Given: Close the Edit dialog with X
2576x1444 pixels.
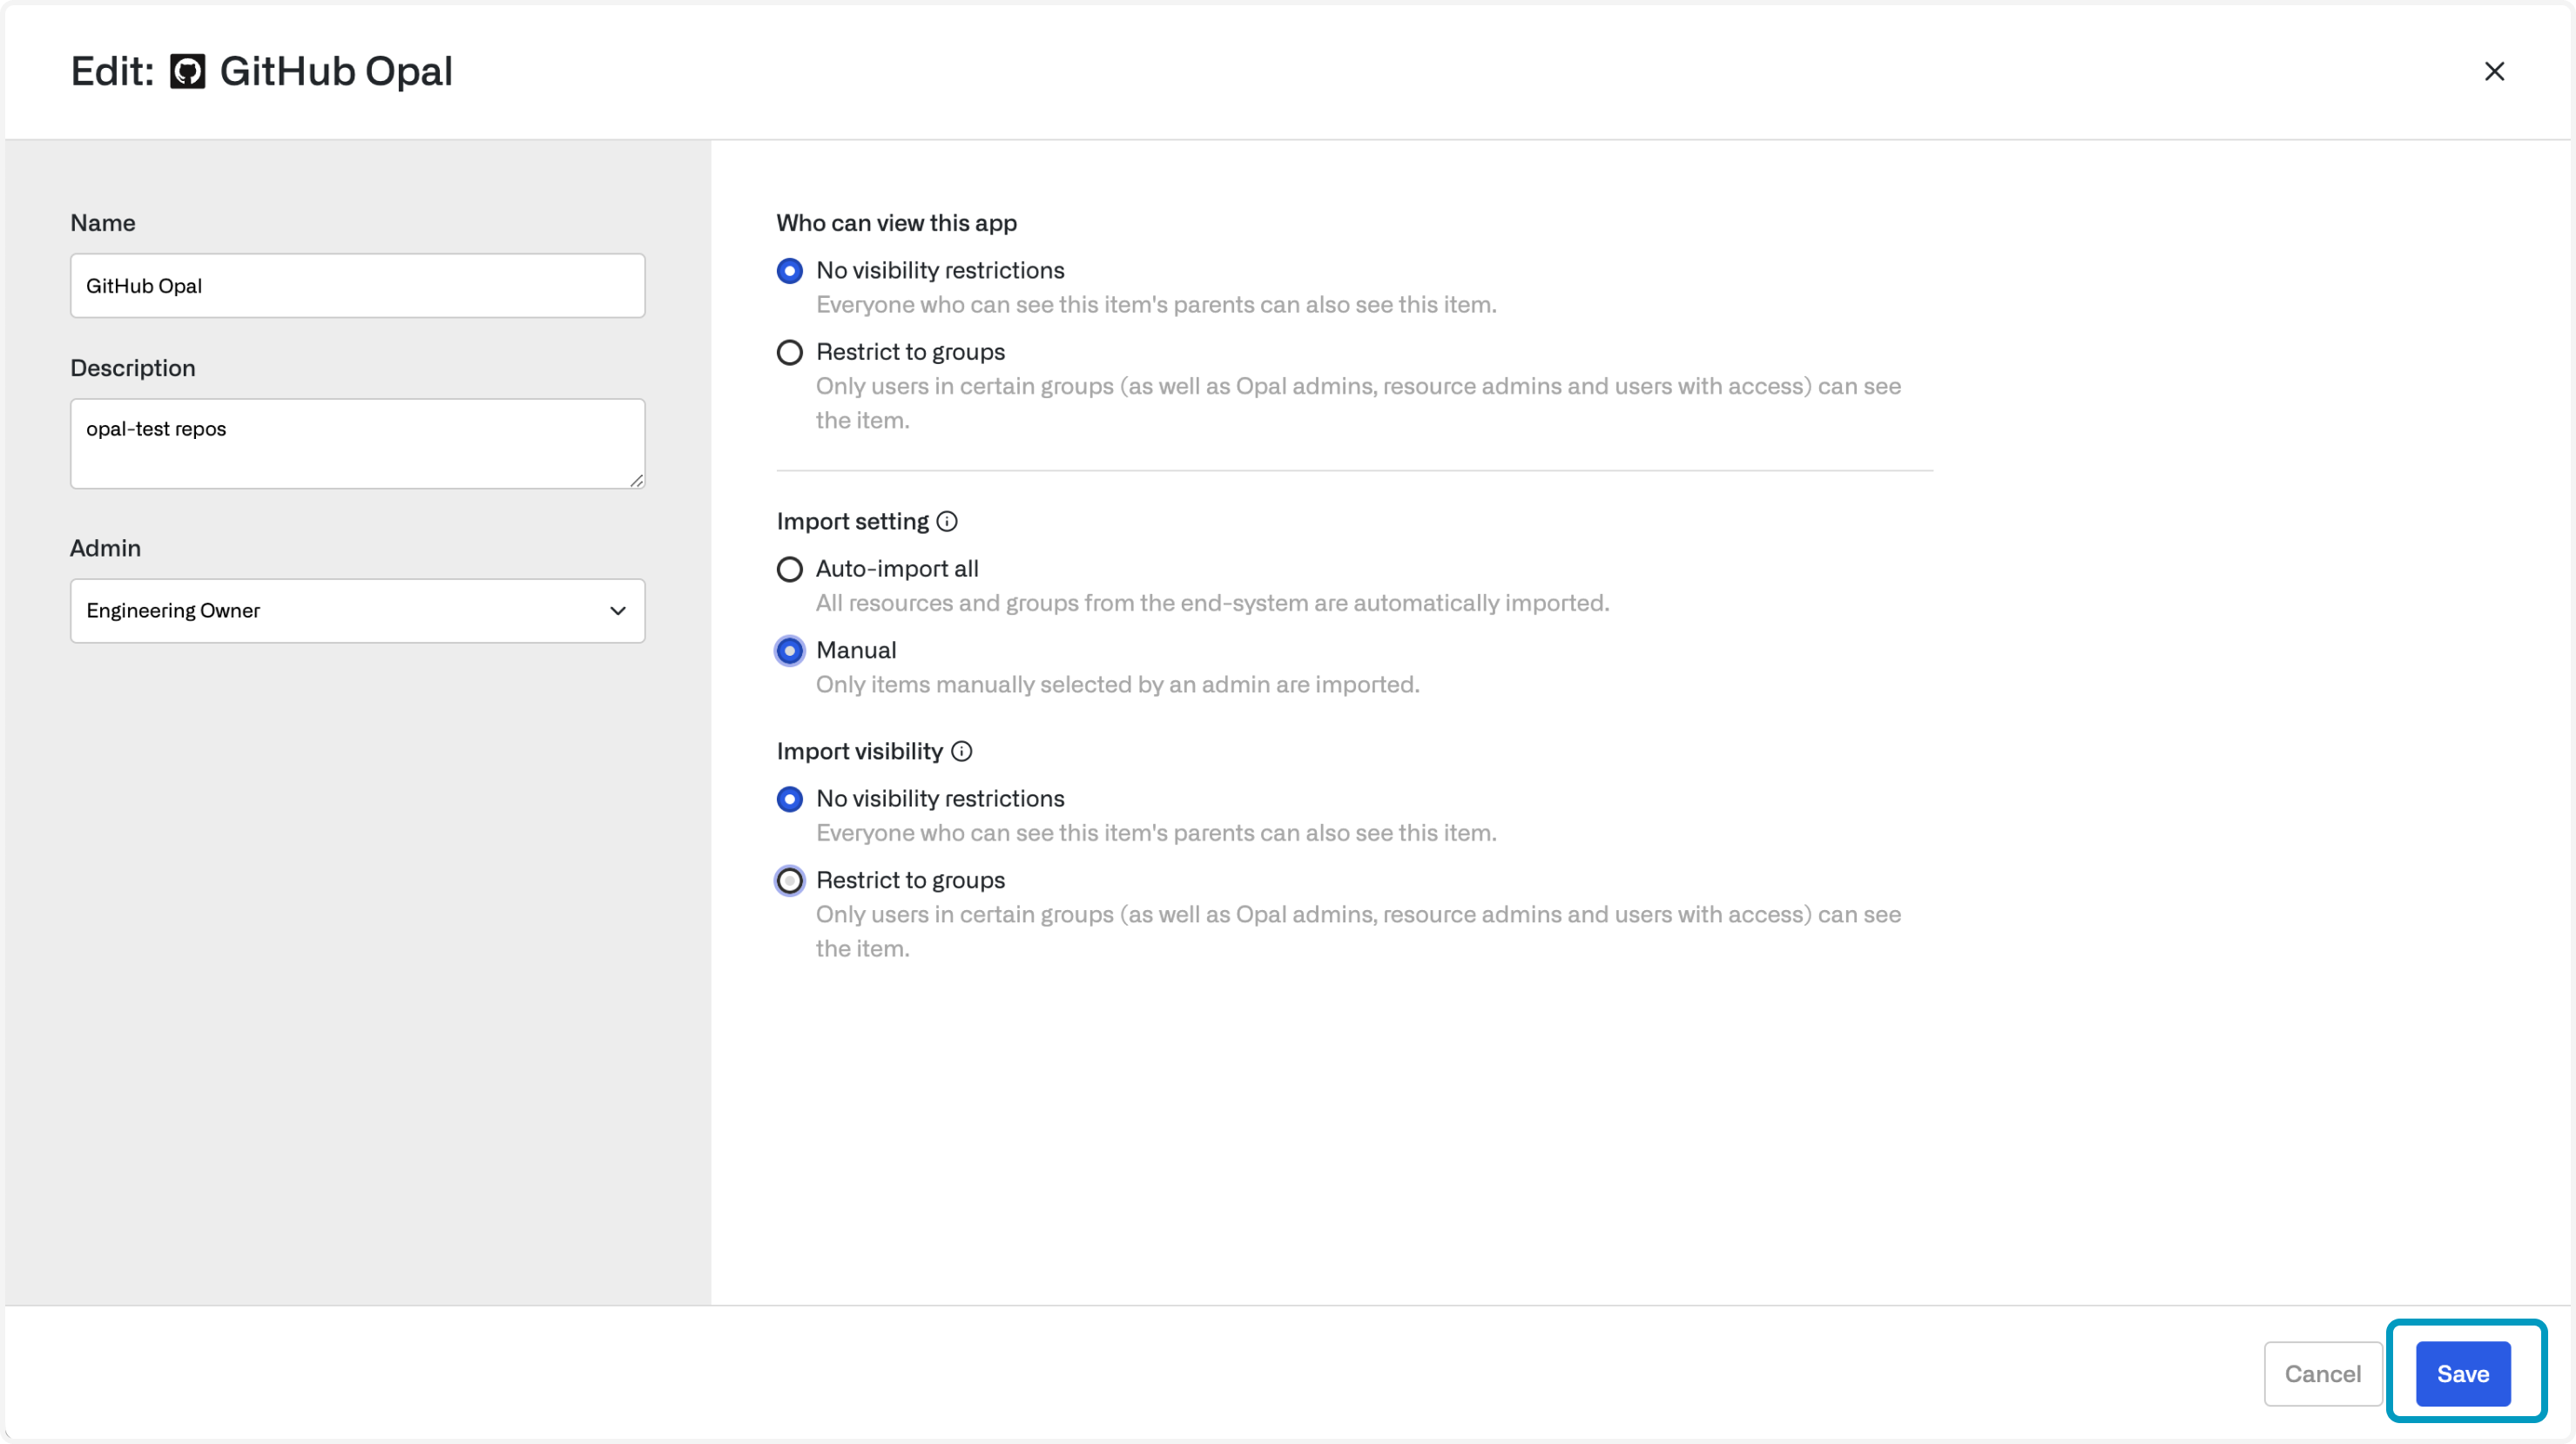Looking at the screenshot, I should [x=2494, y=72].
